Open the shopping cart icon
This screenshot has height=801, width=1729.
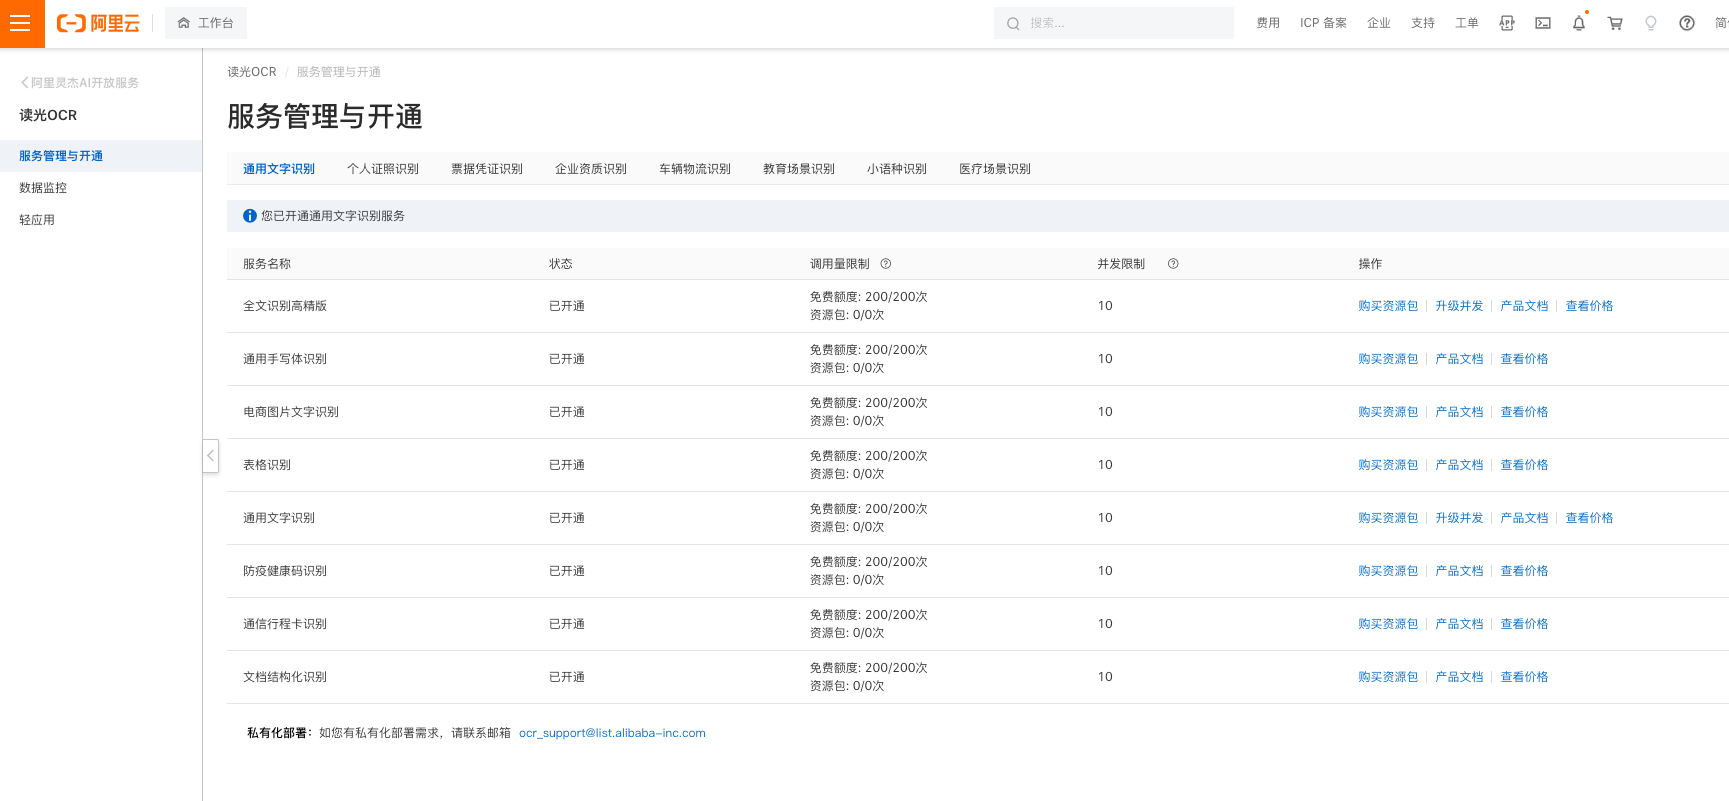click(x=1615, y=23)
